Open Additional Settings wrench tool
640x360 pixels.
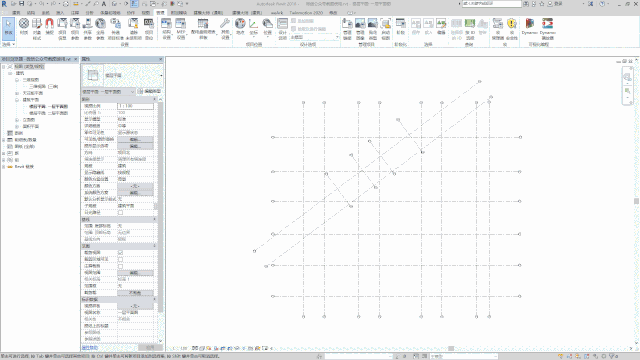[x=225, y=29]
